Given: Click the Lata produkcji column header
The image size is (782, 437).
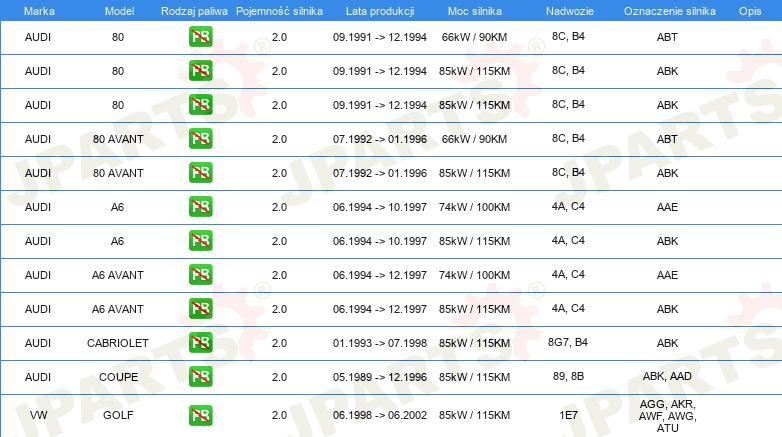Looking at the screenshot, I should [380, 11].
